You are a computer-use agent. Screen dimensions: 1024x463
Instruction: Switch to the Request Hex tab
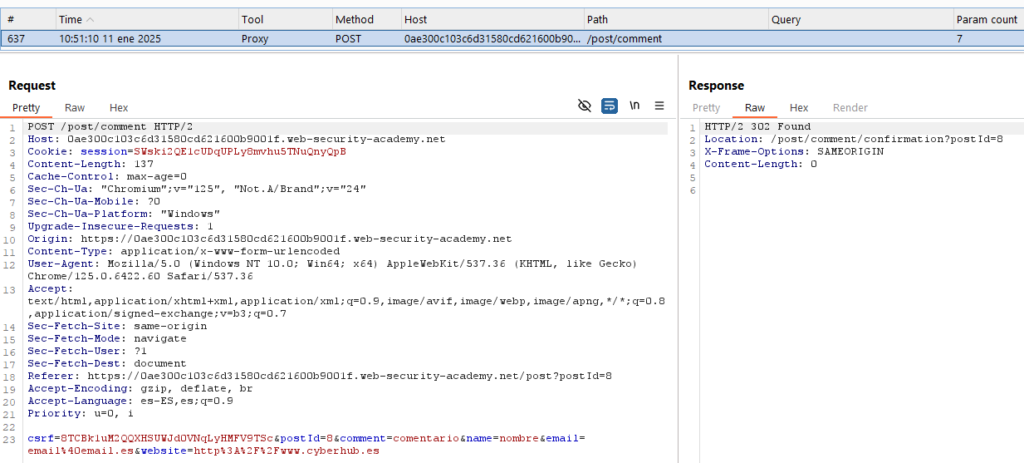point(118,108)
